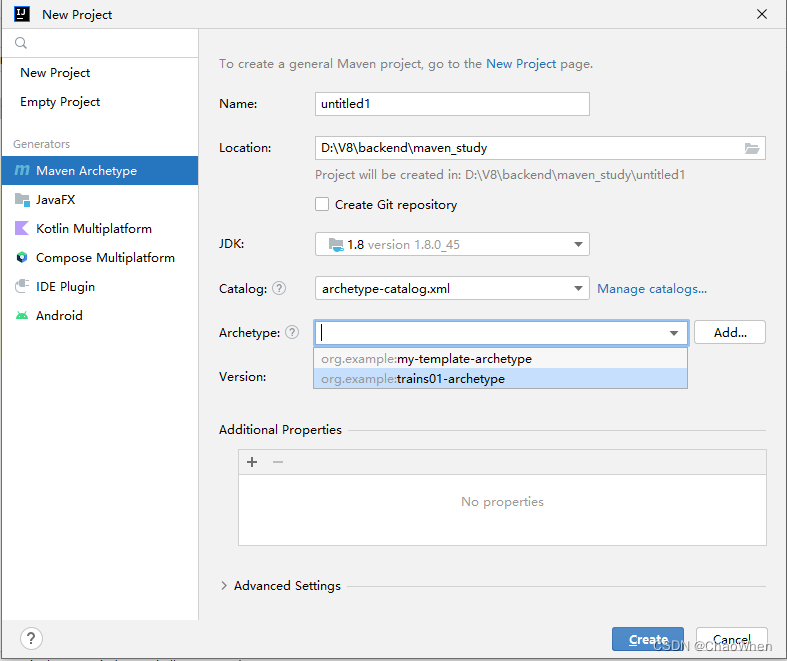Click the Additional Properties heading
The image size is (787, 661).
tap(280, 430)
